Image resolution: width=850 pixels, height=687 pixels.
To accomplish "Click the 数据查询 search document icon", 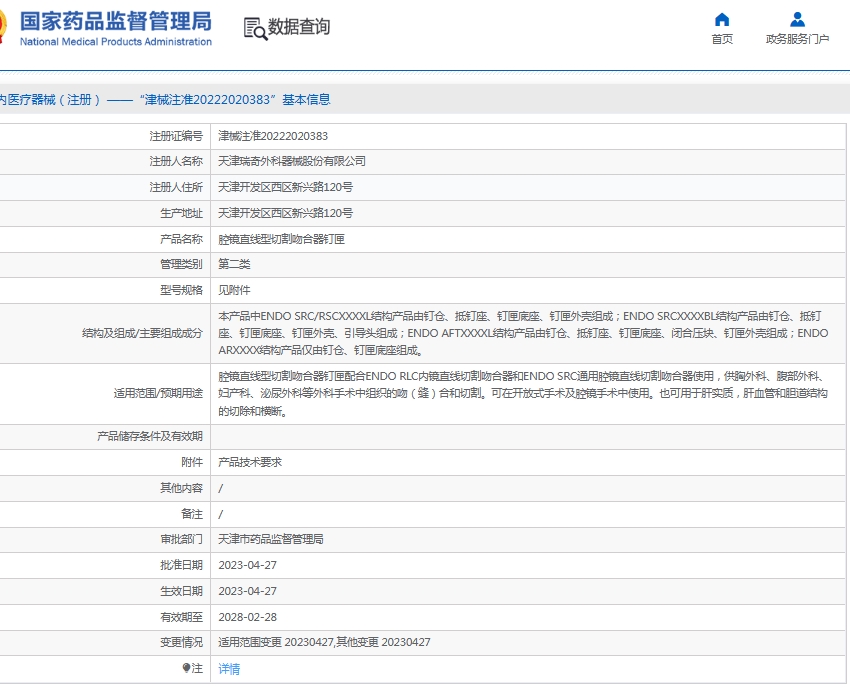I will pos(255,29).
